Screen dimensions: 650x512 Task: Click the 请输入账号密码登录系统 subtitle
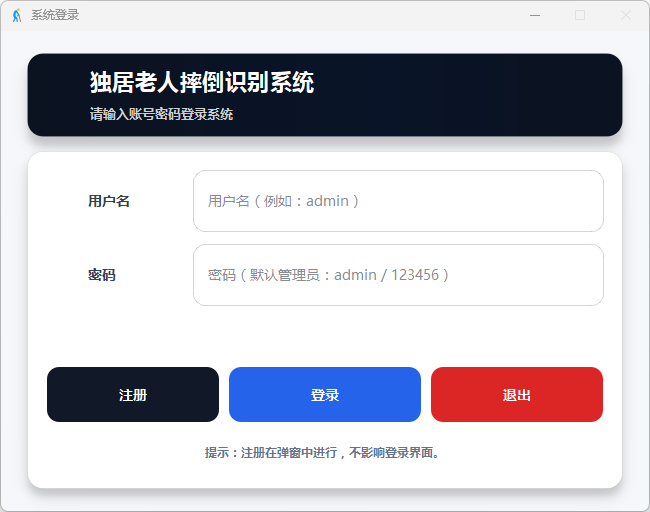161,114
